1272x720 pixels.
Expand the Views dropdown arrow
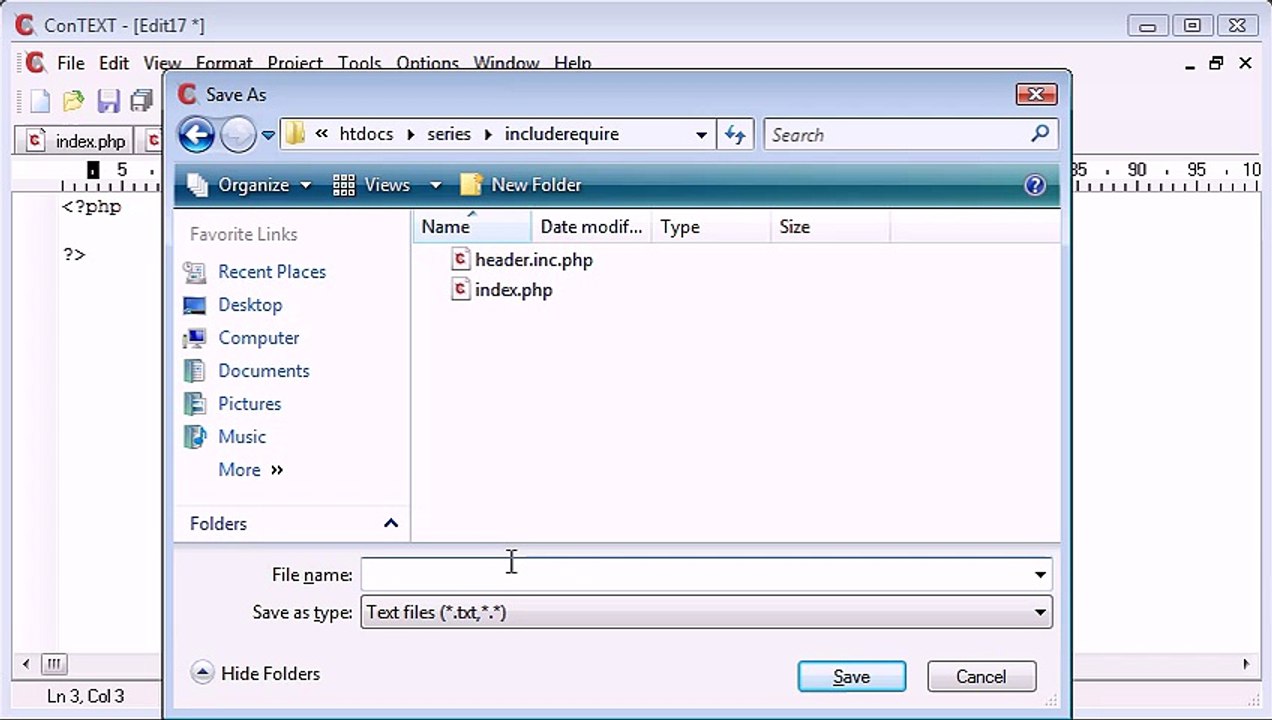click(435, 185)
